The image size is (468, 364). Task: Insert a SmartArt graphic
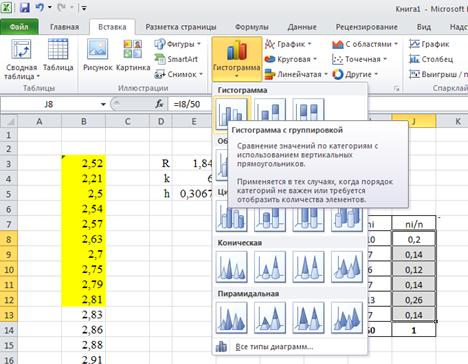coord(176,59)
